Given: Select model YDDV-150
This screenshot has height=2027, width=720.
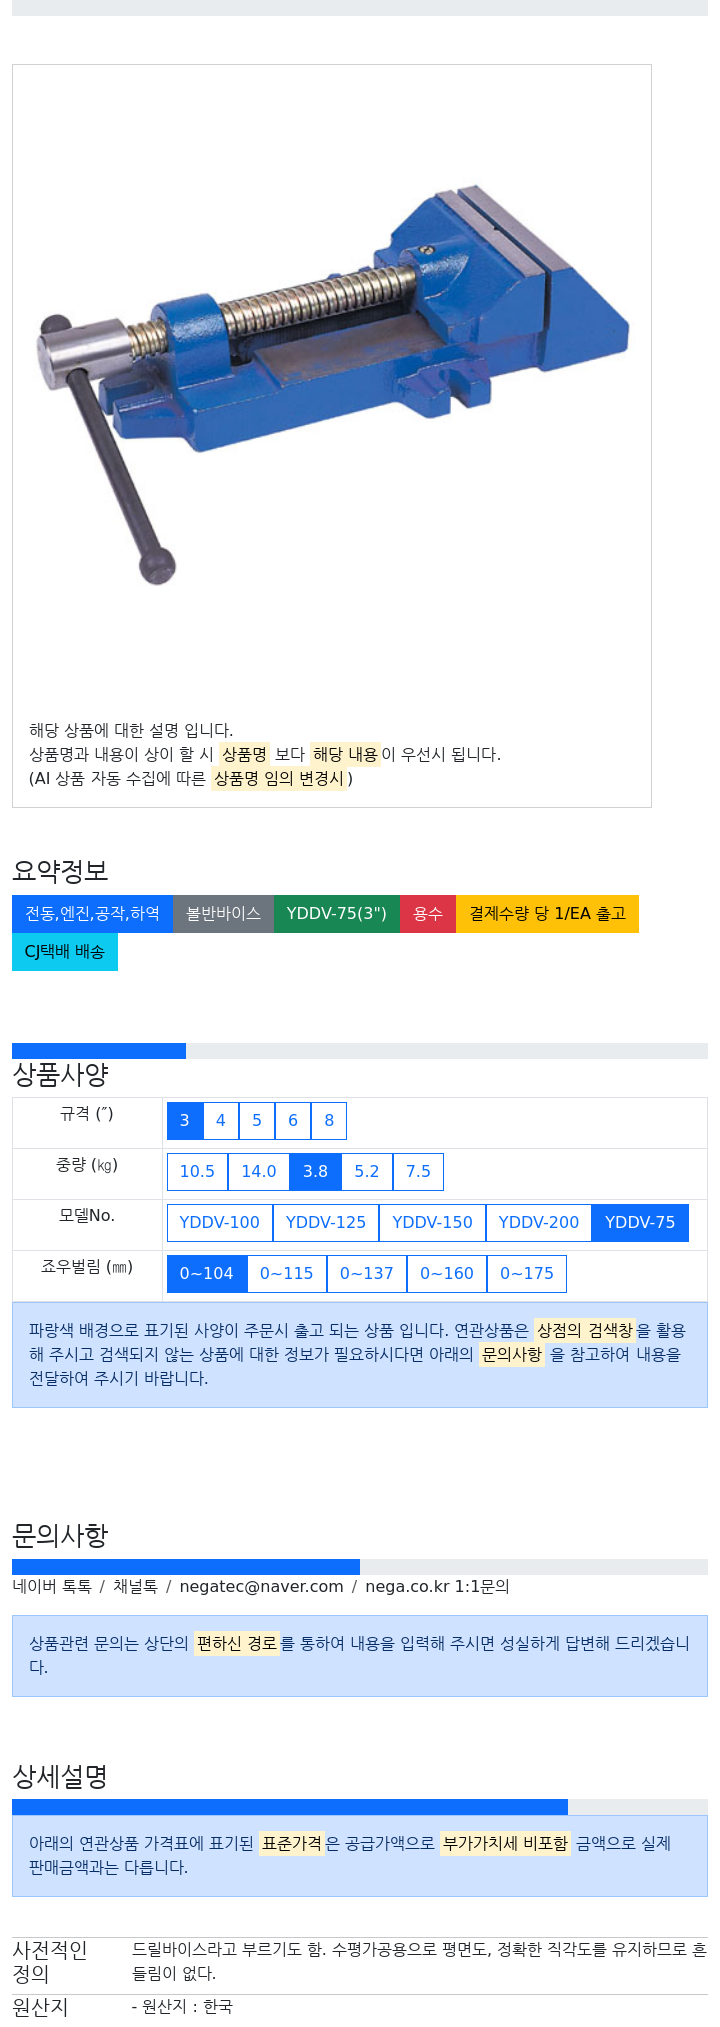Looking at the screenshot, I should [x=433, y=1223].
